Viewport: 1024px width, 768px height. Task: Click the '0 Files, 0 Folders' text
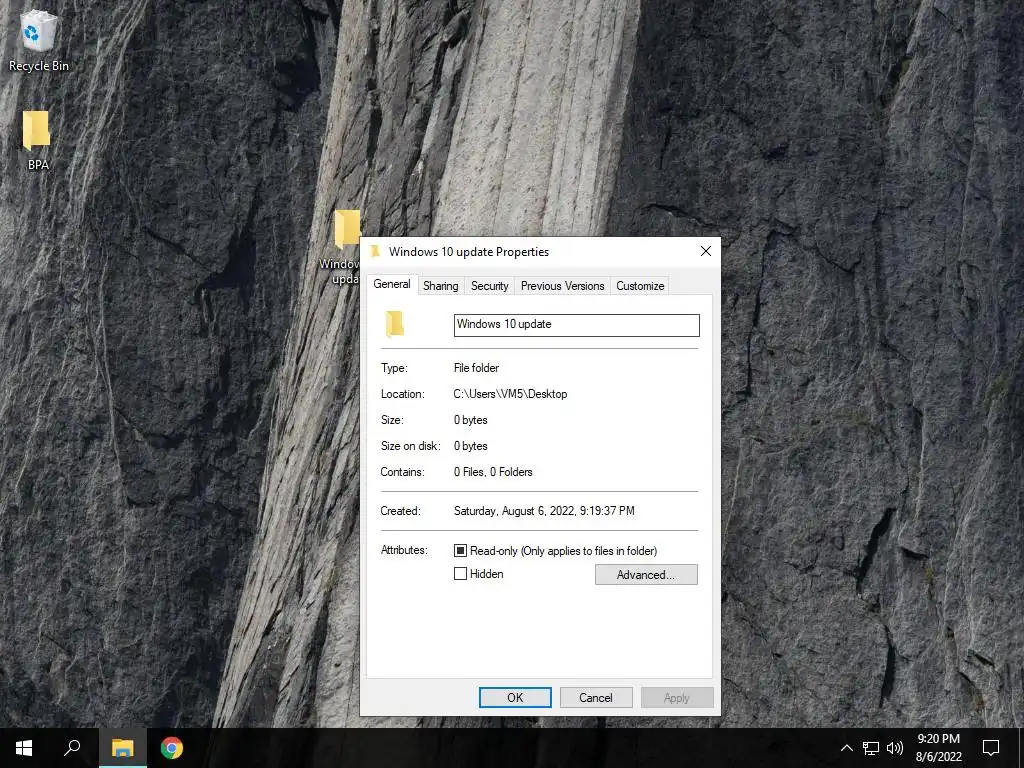point(493,472)
